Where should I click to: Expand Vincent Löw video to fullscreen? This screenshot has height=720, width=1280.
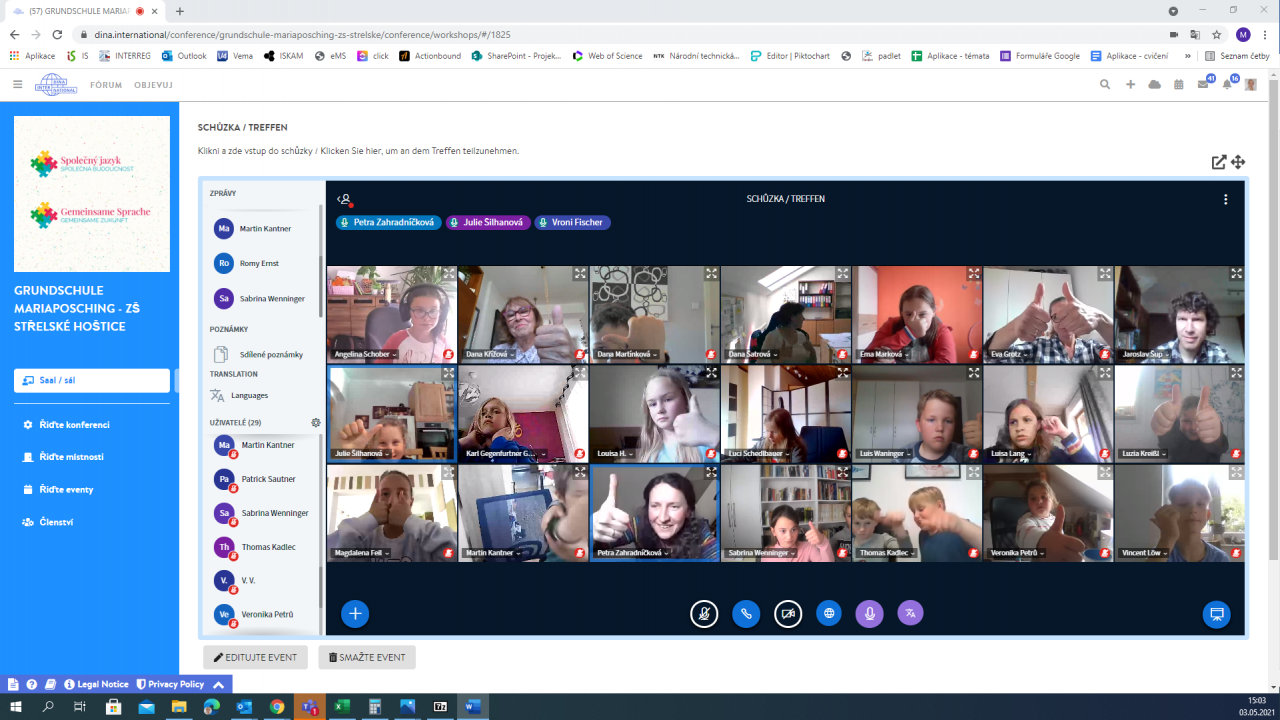point(1237,472)
